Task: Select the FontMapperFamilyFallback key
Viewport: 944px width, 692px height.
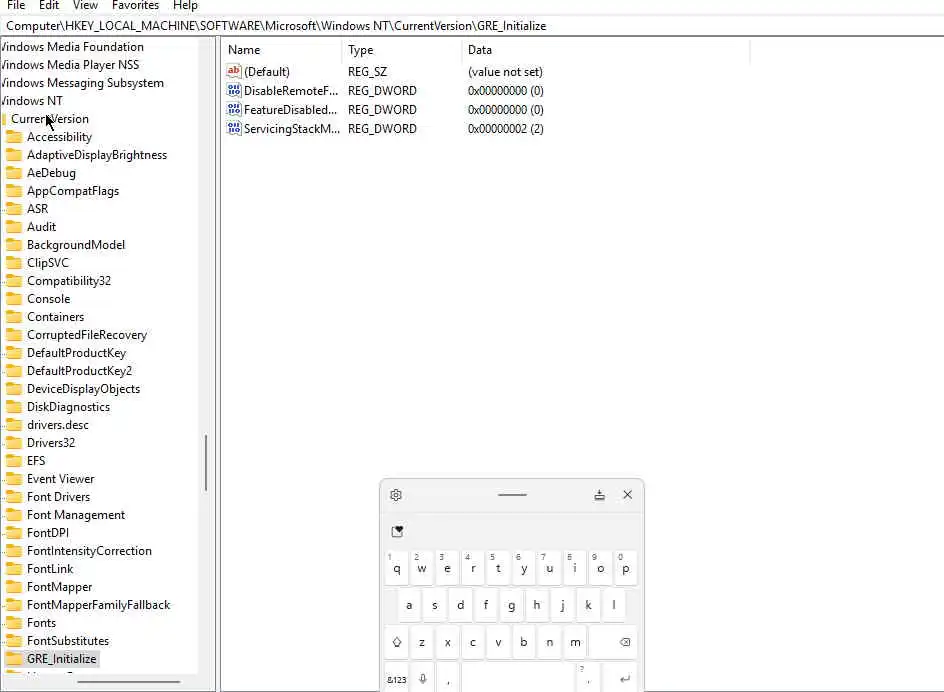Action: coord(99,605)
